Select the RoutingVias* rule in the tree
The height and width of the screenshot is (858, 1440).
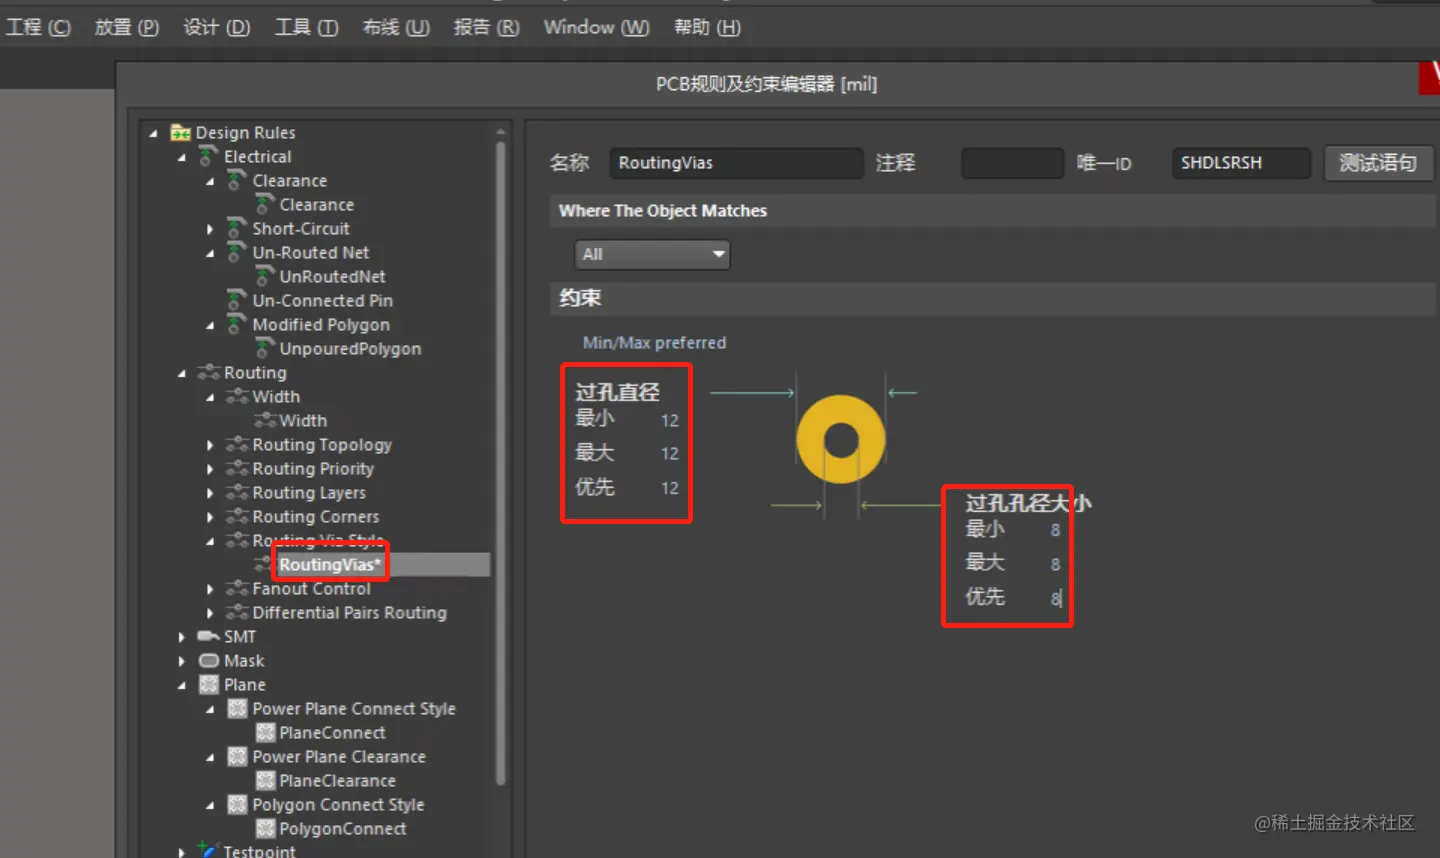click(x=330, y=565)
